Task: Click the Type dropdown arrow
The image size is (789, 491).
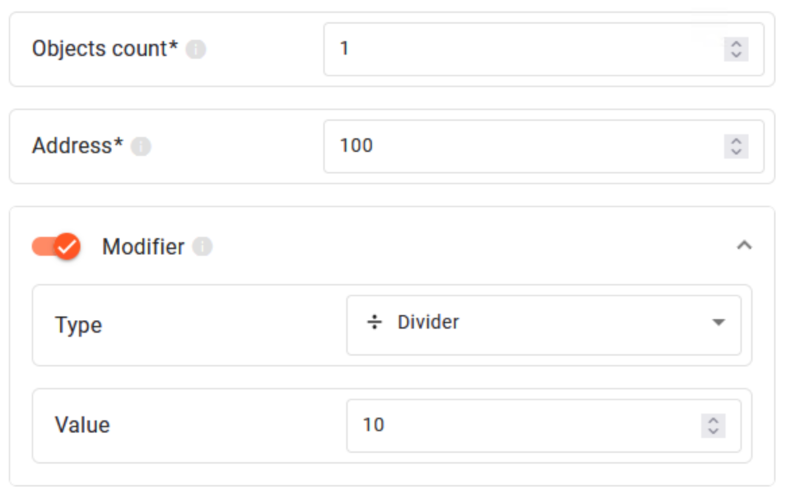Action: [x=718, y=323]
